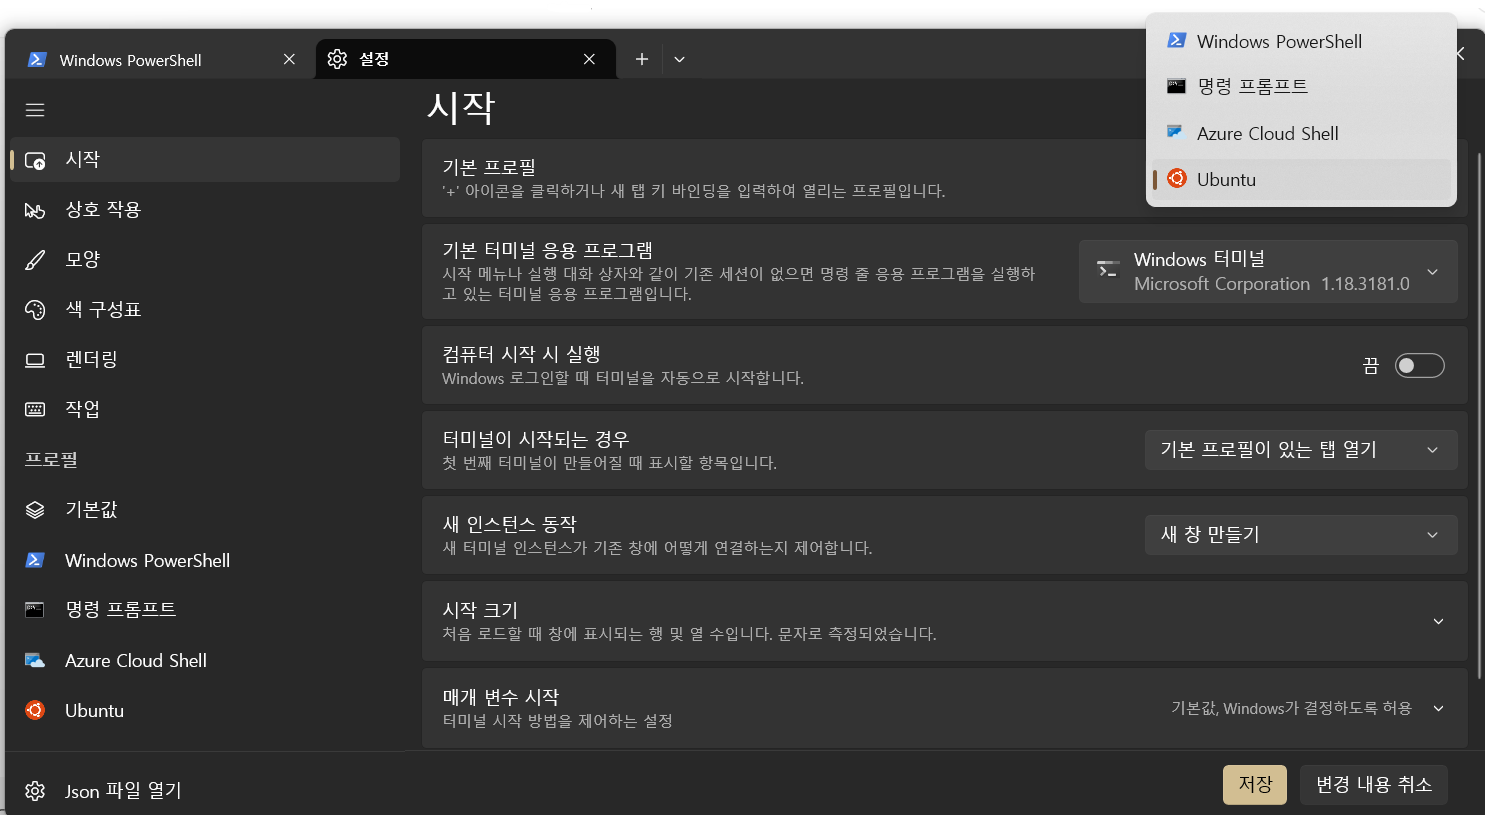The height and width of the screenshot is (815, 1485).
Task: Click the Windows 터미널 app icon
Action: pos(1107,270)
